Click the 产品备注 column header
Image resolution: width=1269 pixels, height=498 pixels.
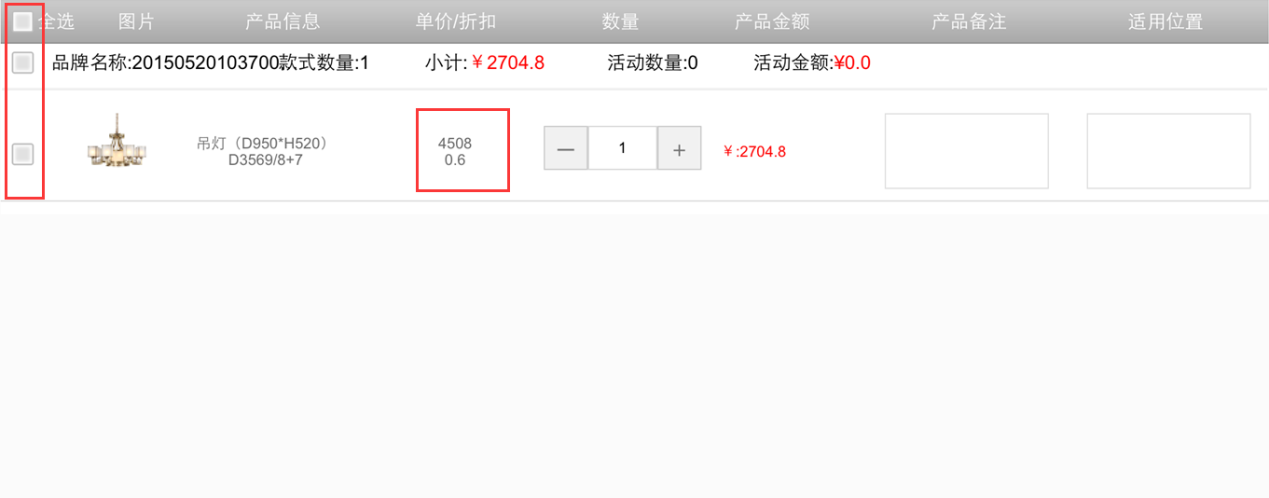[x=969, y=22]
